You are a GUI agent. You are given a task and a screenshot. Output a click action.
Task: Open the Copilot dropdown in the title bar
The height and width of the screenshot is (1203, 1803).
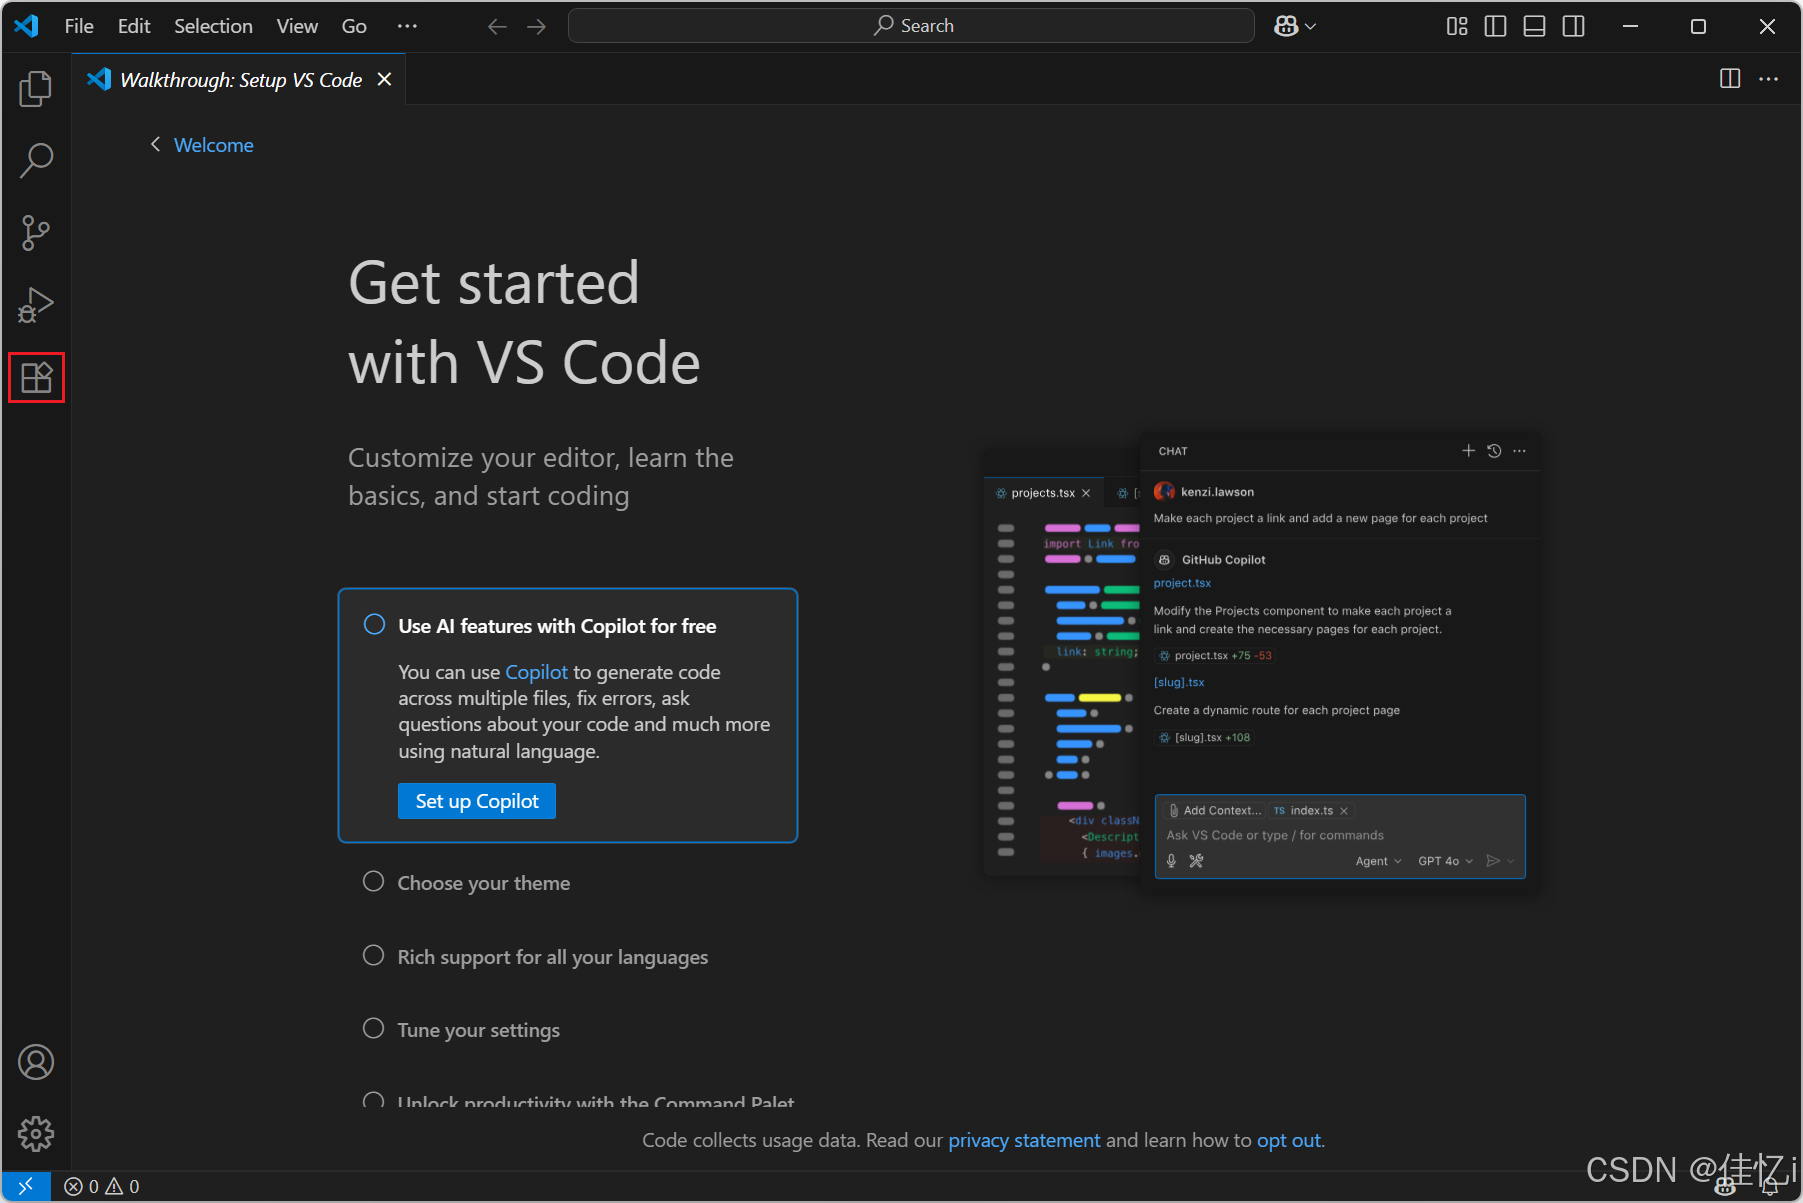pos(1294,26)
